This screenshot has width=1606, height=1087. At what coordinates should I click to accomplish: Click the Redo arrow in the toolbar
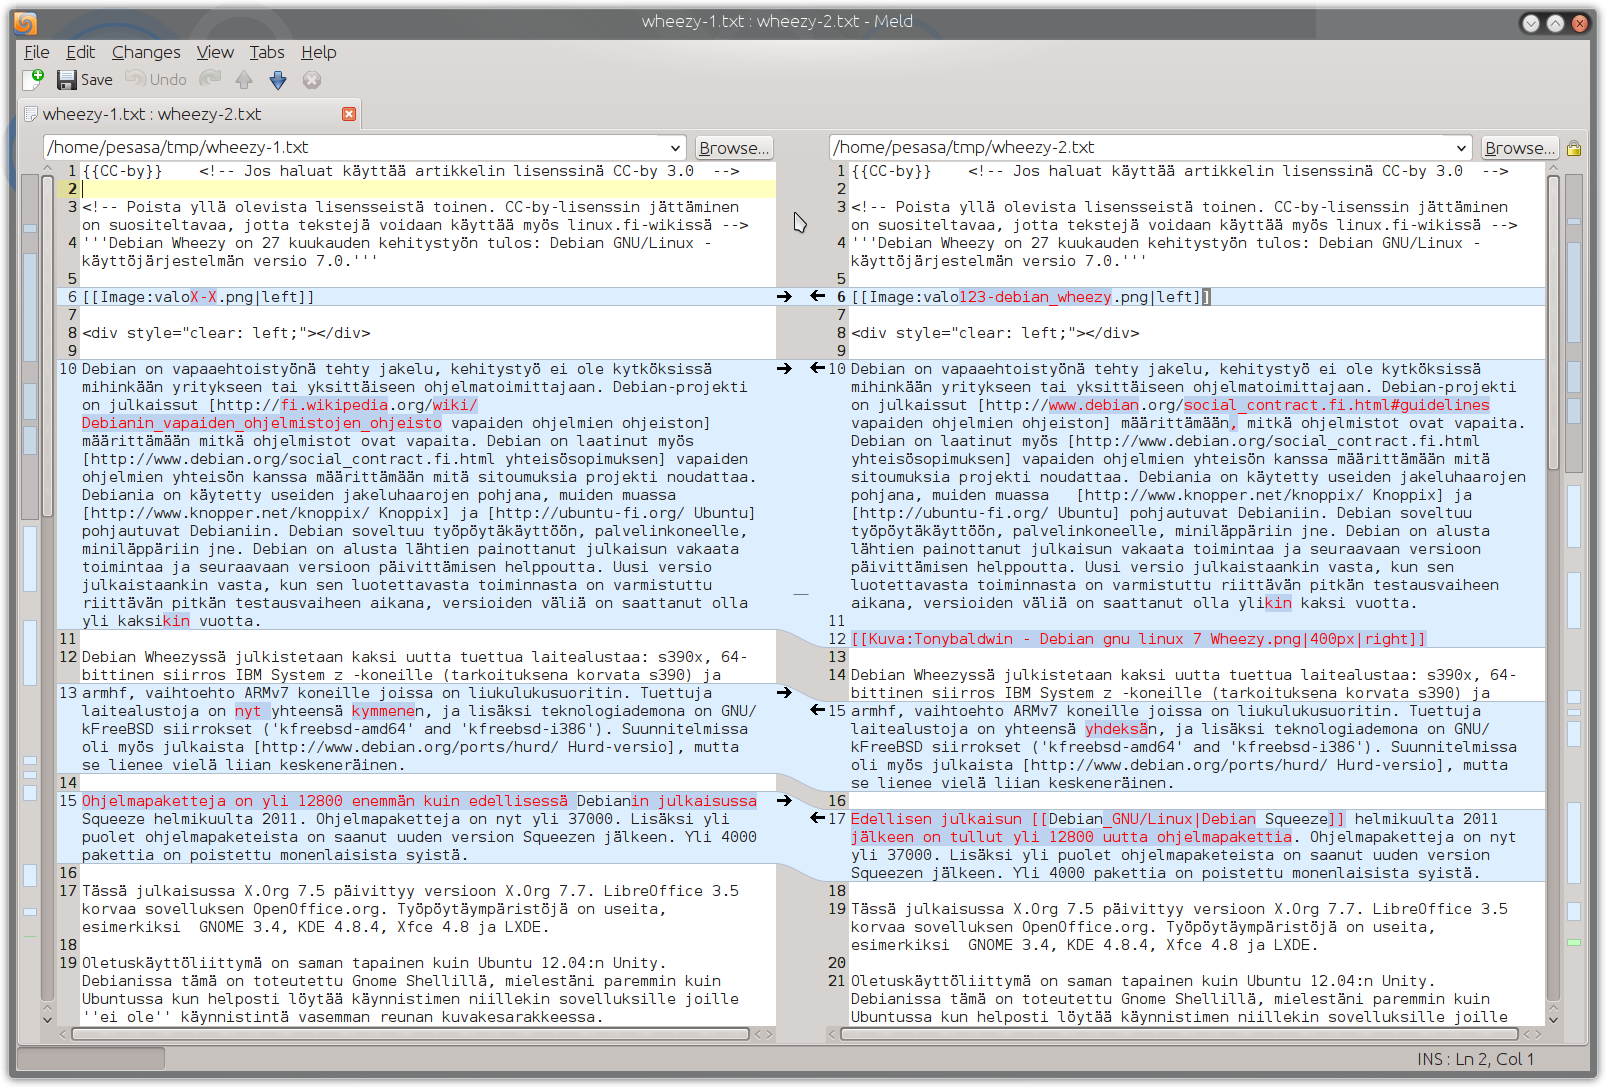[210, 79]
